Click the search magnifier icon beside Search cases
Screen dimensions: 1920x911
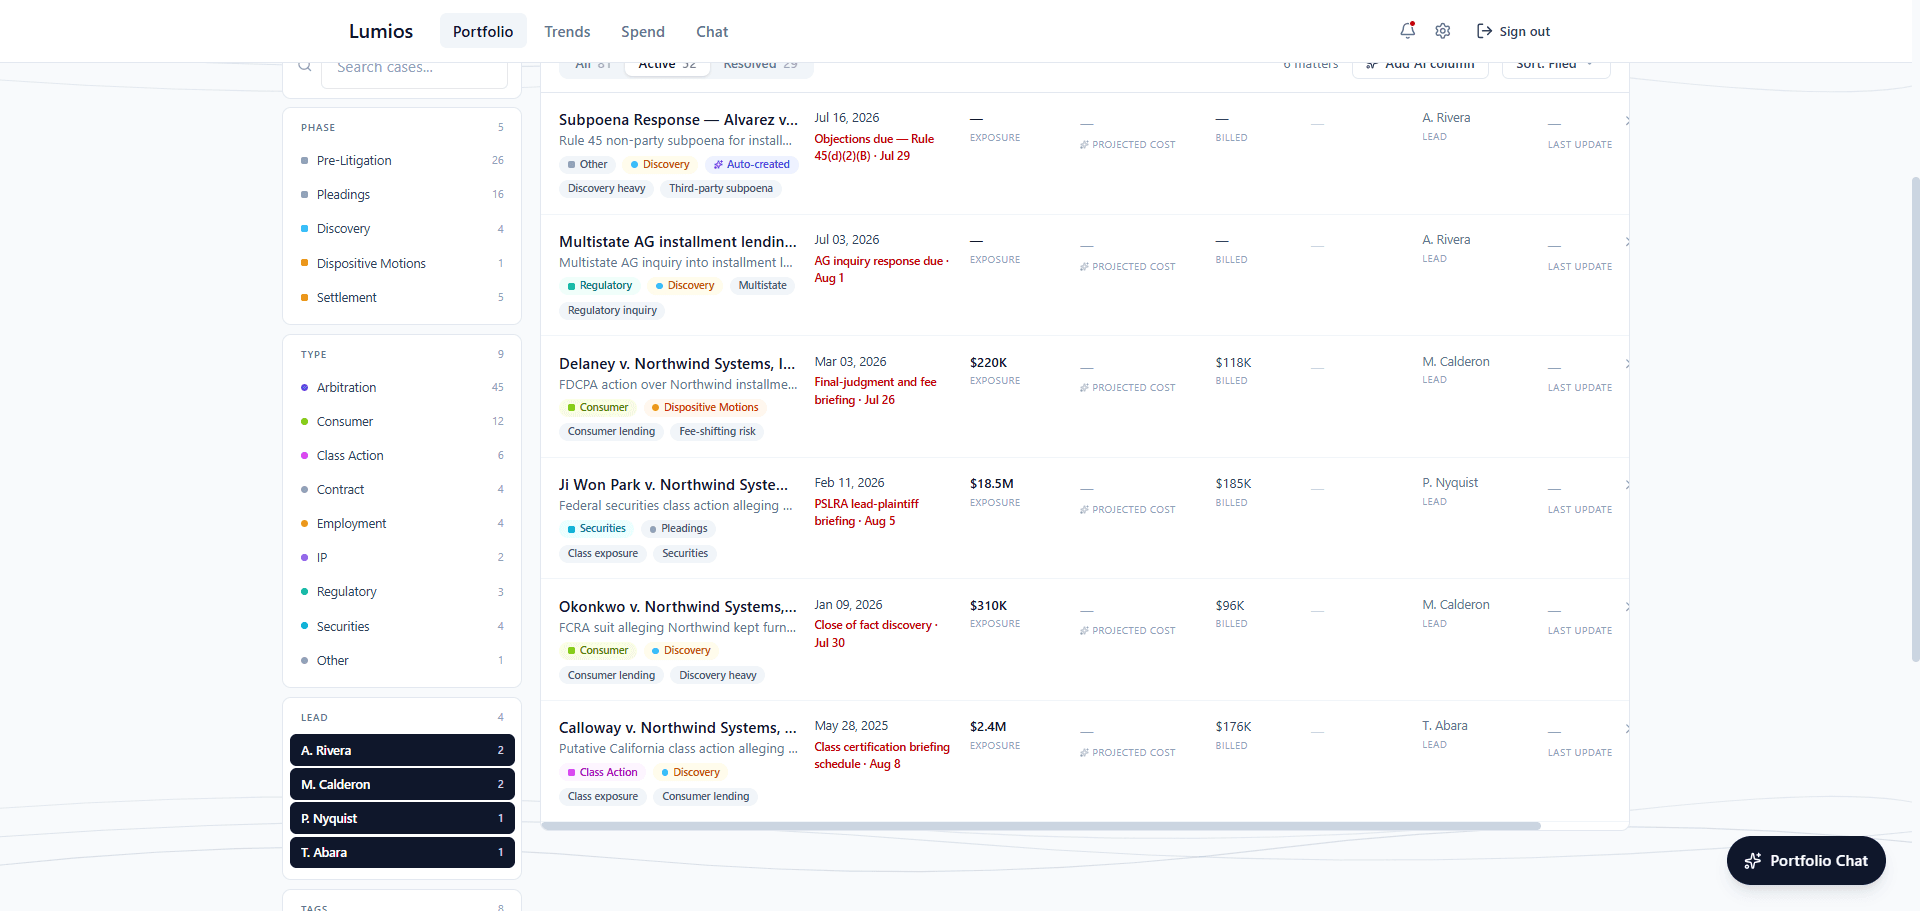305,66
